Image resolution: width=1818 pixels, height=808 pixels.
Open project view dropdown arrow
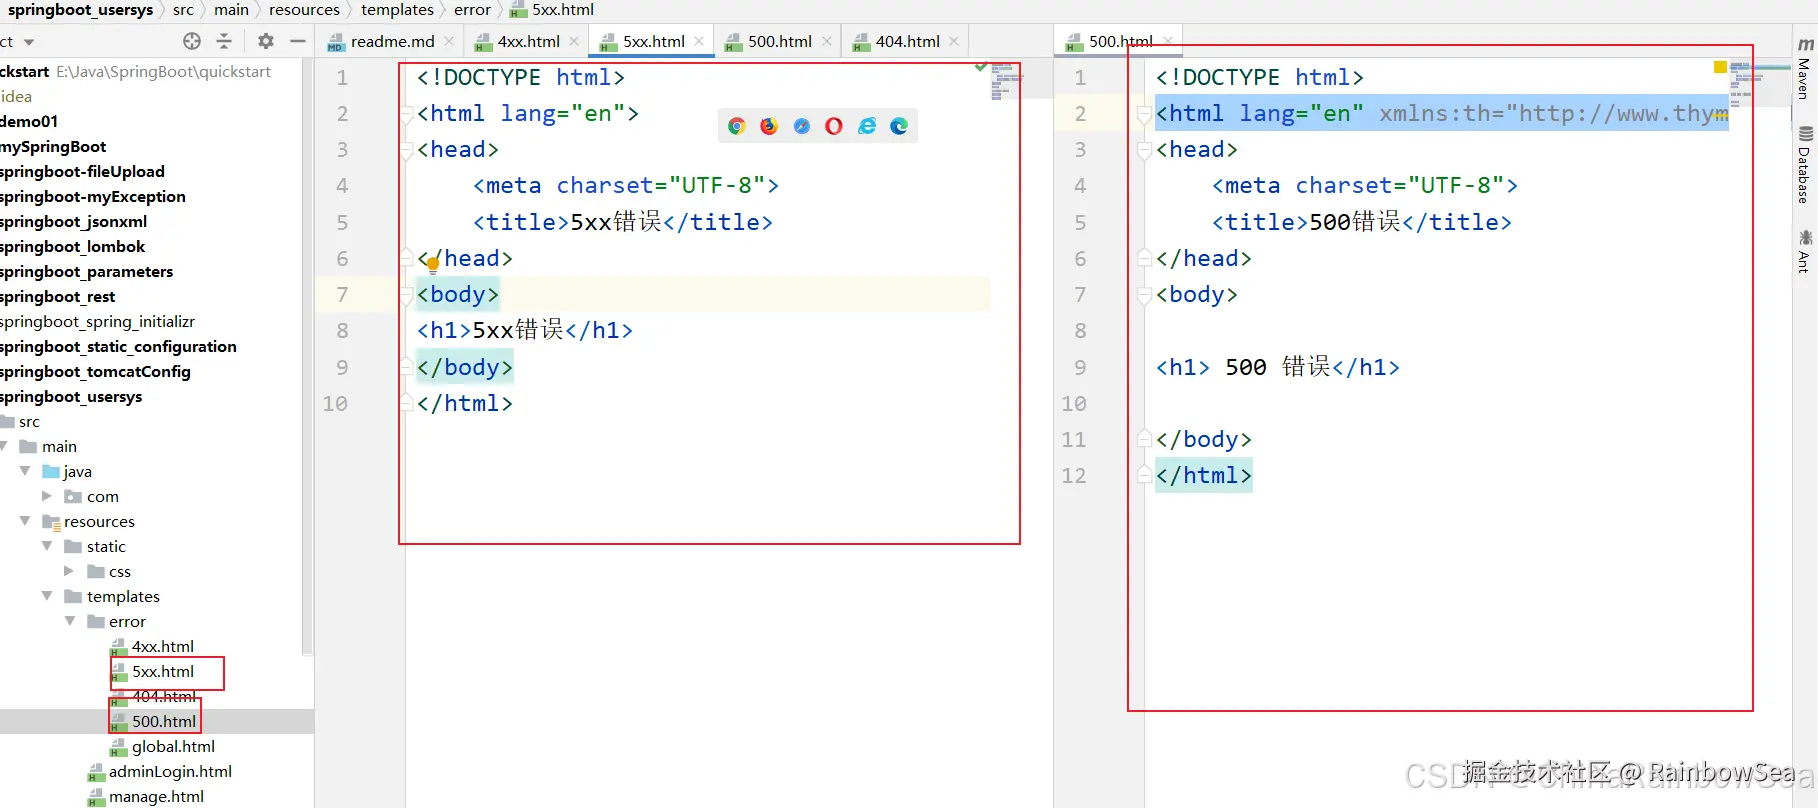pyautogui.click(x=29, y=42)
